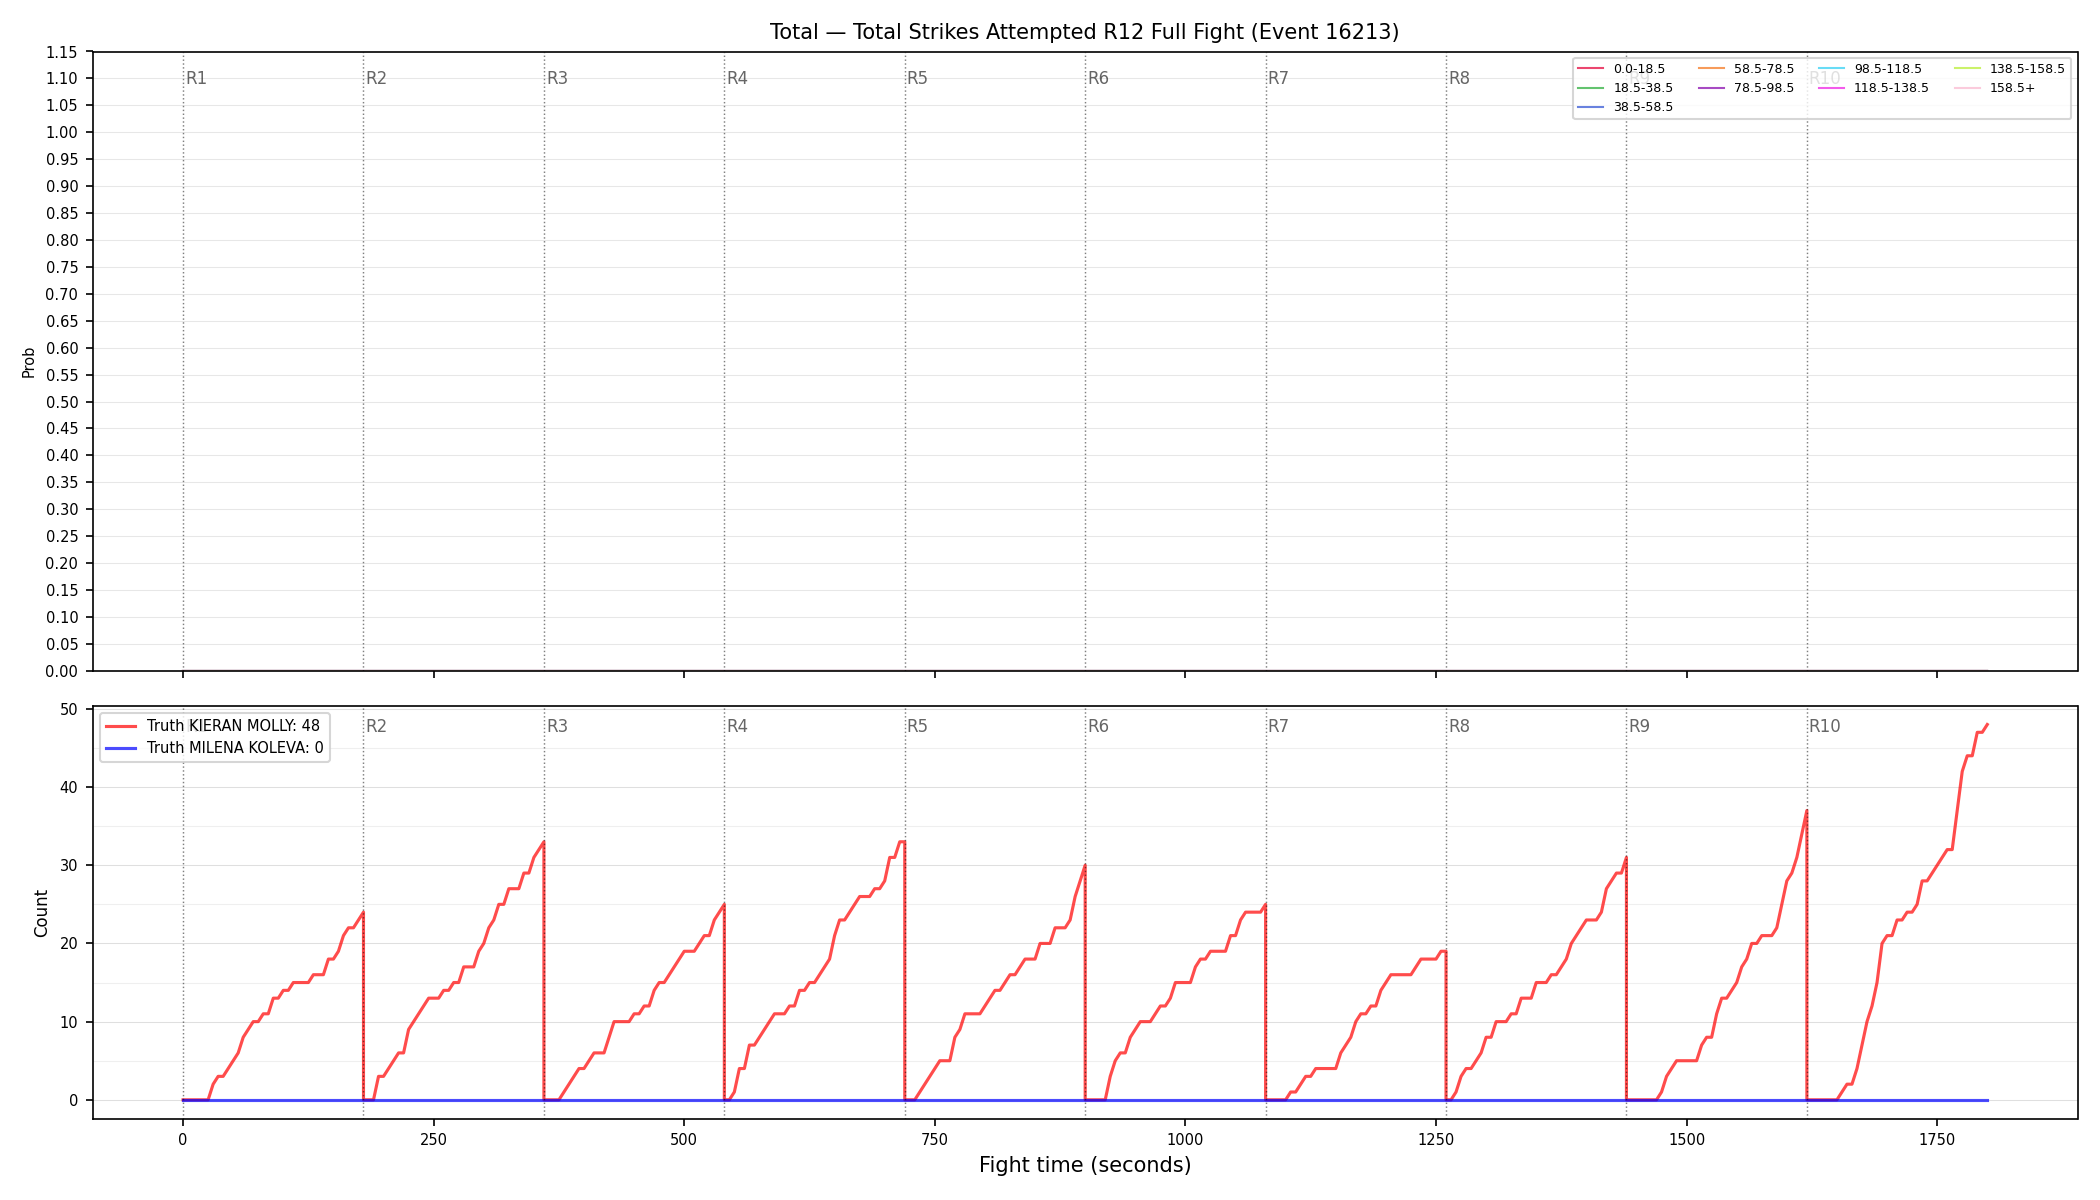Click the 750 tick on time axis
Image resolution: width=2100 pixels, height=1200 pixels.
point(935,1139)
